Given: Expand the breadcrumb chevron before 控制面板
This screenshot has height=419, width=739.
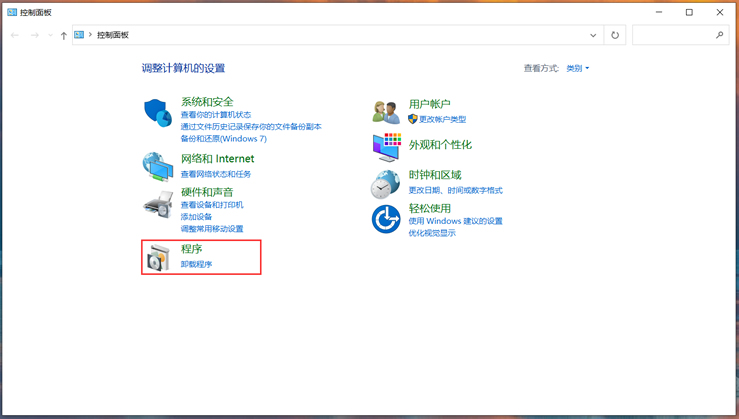Looking at the screenshot, I should pyautogui.click(x=90, y=34).
